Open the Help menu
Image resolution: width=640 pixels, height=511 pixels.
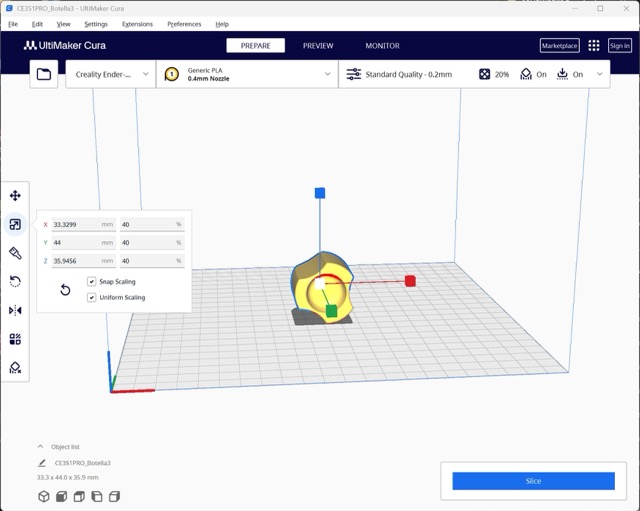222,24
